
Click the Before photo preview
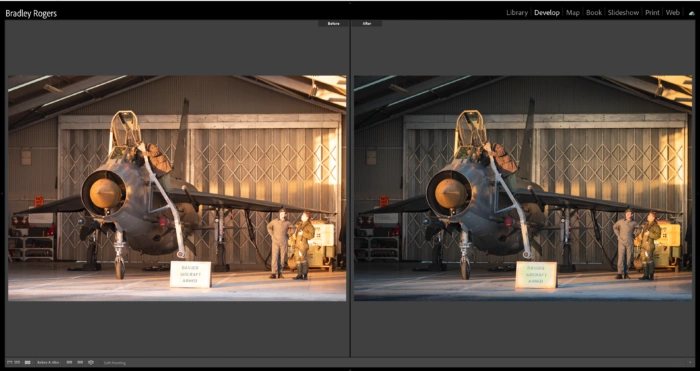[x=177, y=188]
